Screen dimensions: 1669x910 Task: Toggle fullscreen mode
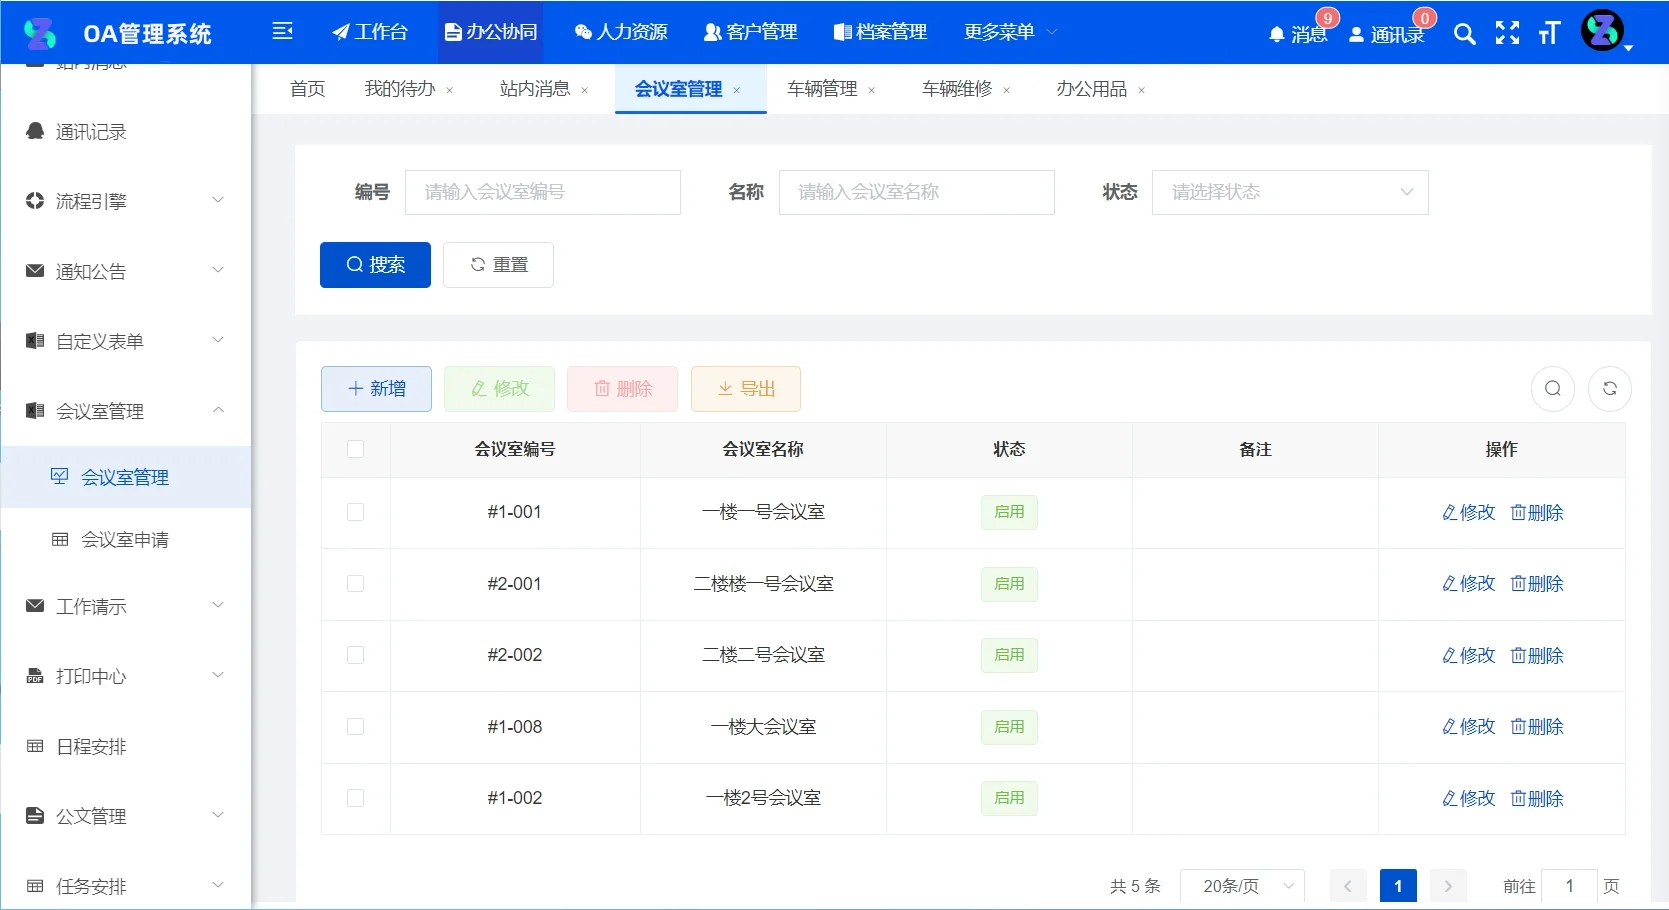click(1506, 33)
